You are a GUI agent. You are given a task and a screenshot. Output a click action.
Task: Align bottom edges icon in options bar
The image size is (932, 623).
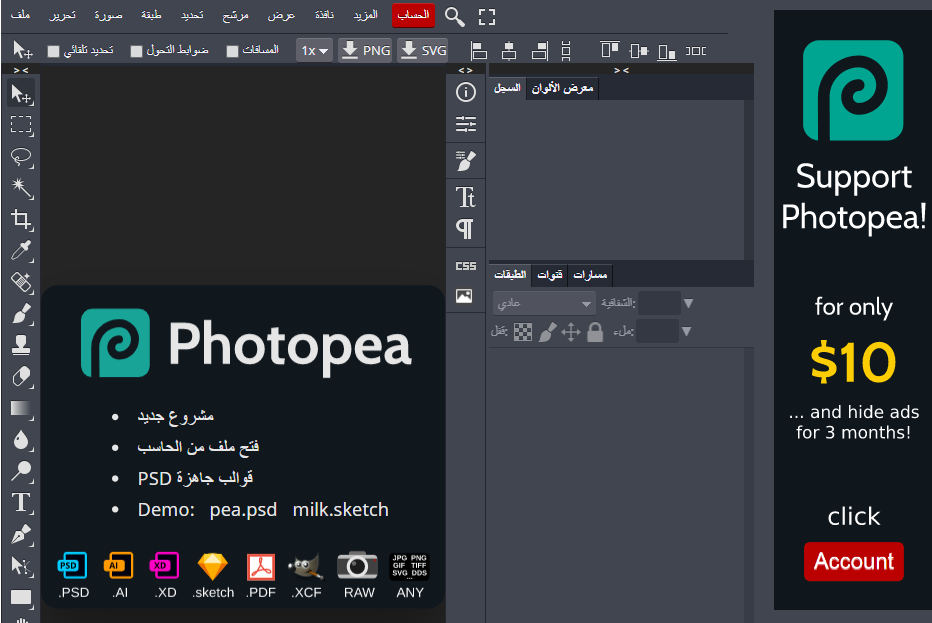(667, 52)
